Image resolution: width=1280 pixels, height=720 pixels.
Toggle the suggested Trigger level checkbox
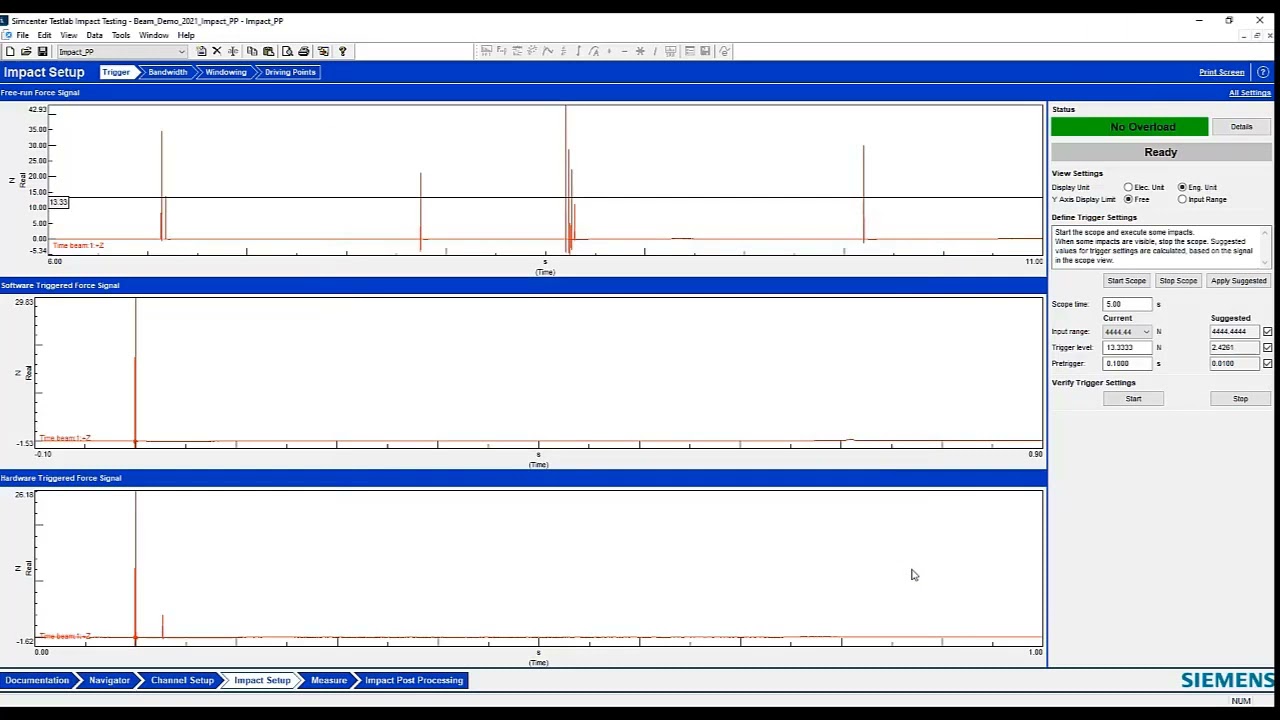coord(1267,347)
